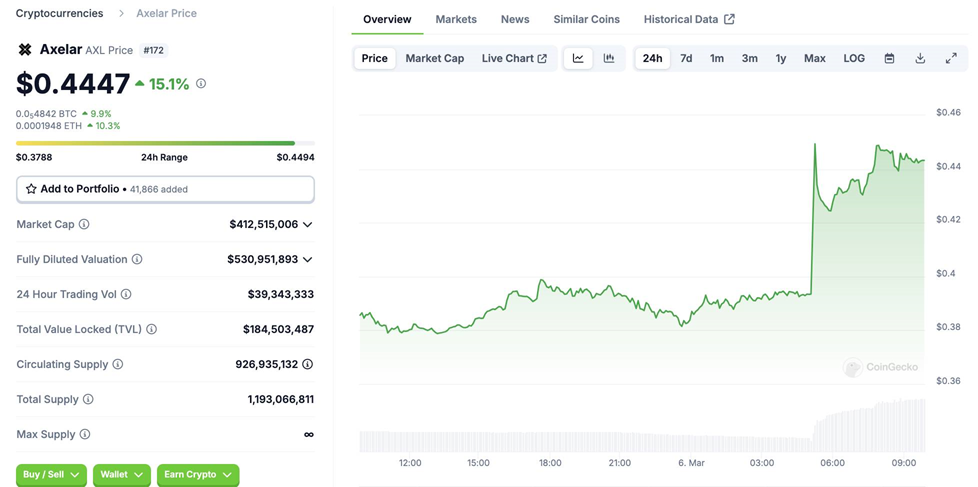Click breadcrumb chevron after Cryptocurrencies
Screen dimensions: 978x487
coord(120,13)
